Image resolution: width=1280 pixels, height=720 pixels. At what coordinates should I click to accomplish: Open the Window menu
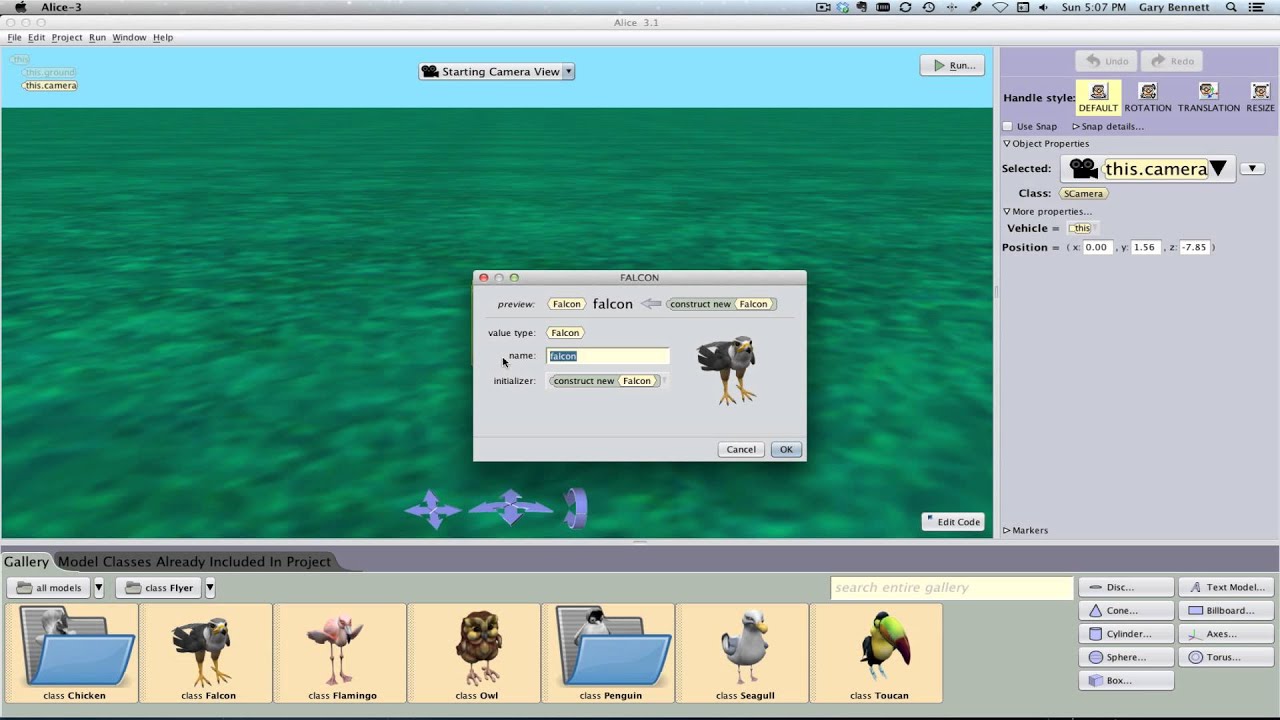(129, 37)
